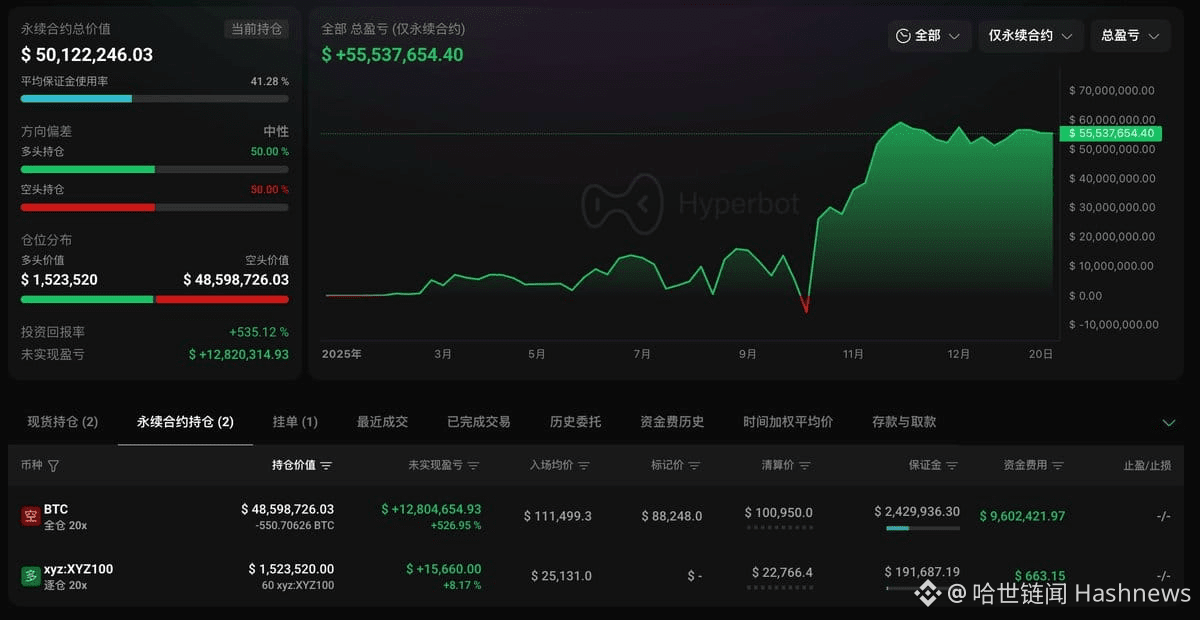Click the +535.12 % 投资回报率 value
The height and width of the screenshot is (620, 1200).
pos(259,332)
